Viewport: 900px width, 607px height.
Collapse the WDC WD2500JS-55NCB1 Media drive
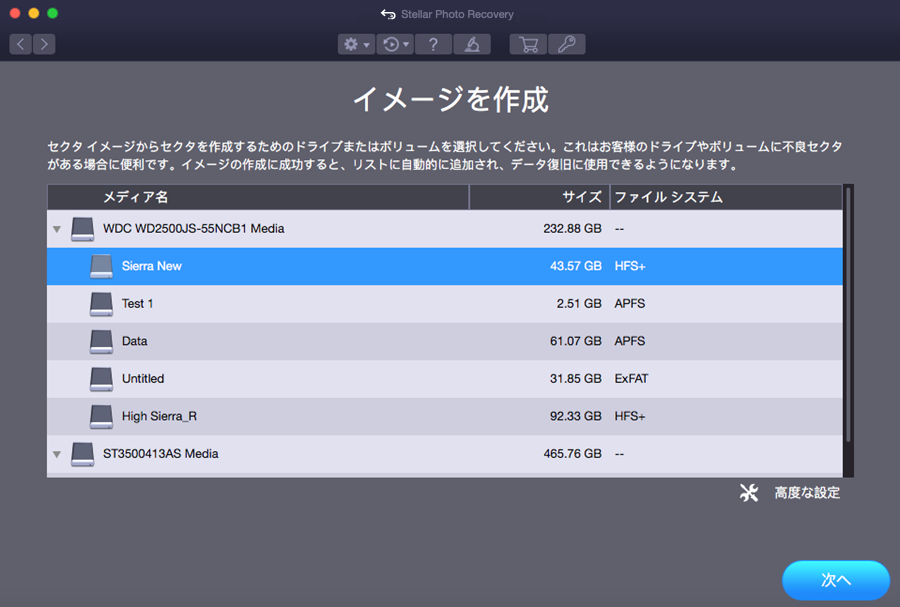coord(57,229)
